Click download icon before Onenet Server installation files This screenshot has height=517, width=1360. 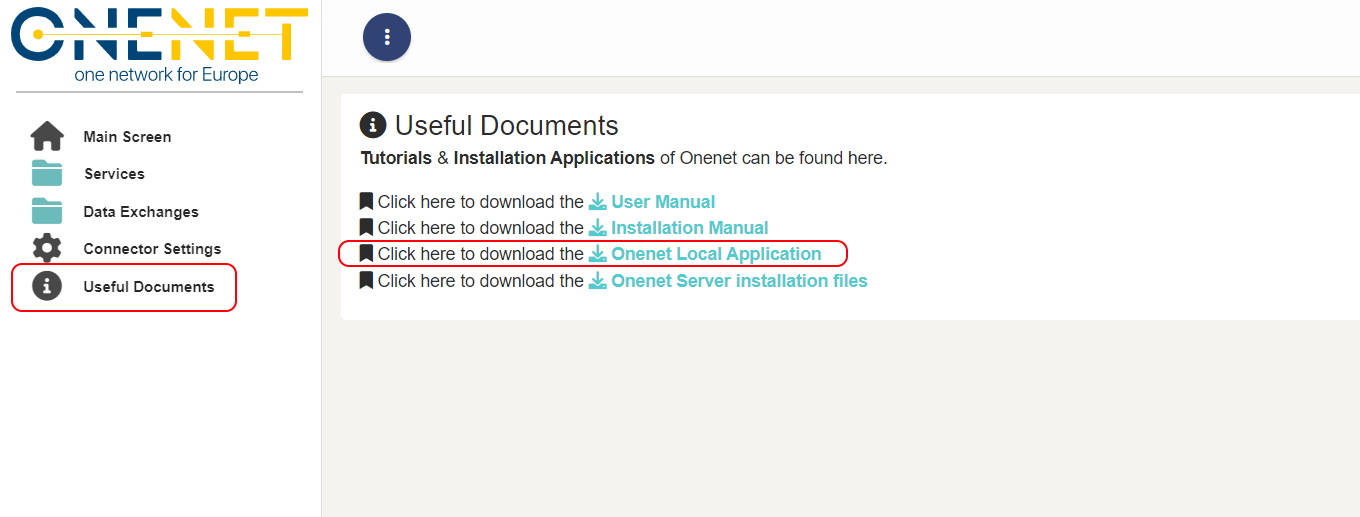598,281
